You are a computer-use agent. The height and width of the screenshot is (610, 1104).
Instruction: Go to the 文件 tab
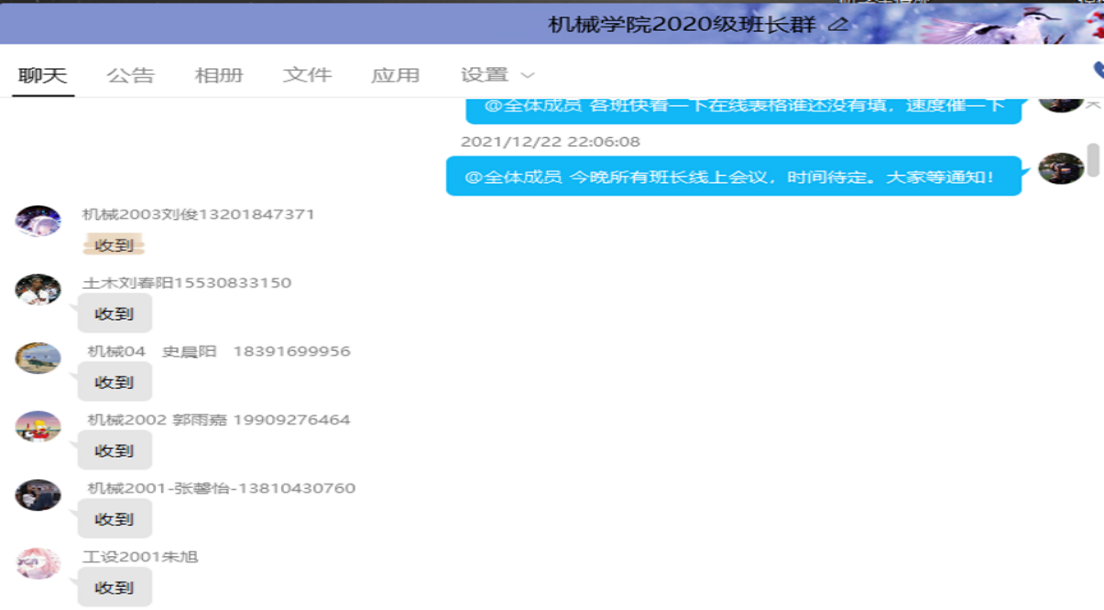(x=307, y=75)
